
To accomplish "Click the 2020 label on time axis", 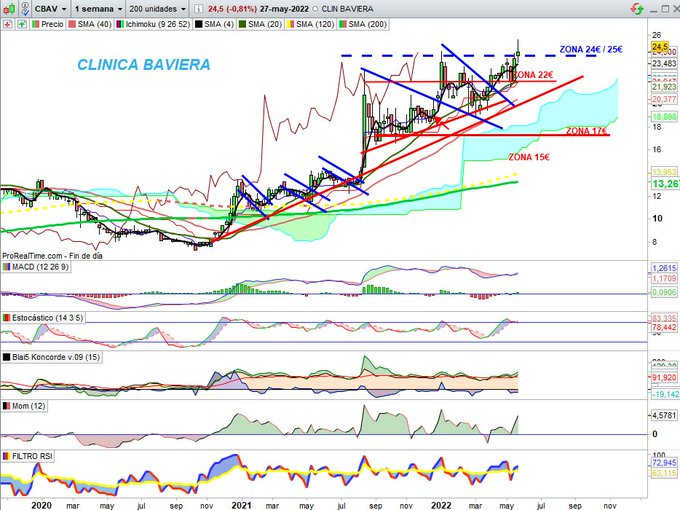I will coord(42,505).
